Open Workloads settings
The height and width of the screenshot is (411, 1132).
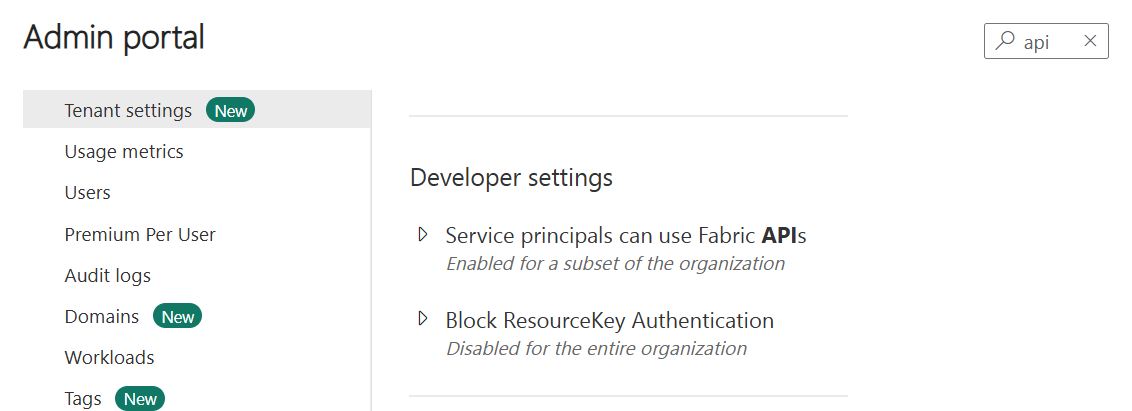coord(109,358)
